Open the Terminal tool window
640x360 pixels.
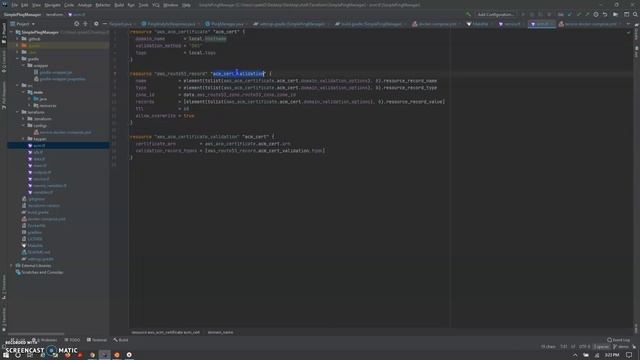pyautogui.click(x=97, y=340)
